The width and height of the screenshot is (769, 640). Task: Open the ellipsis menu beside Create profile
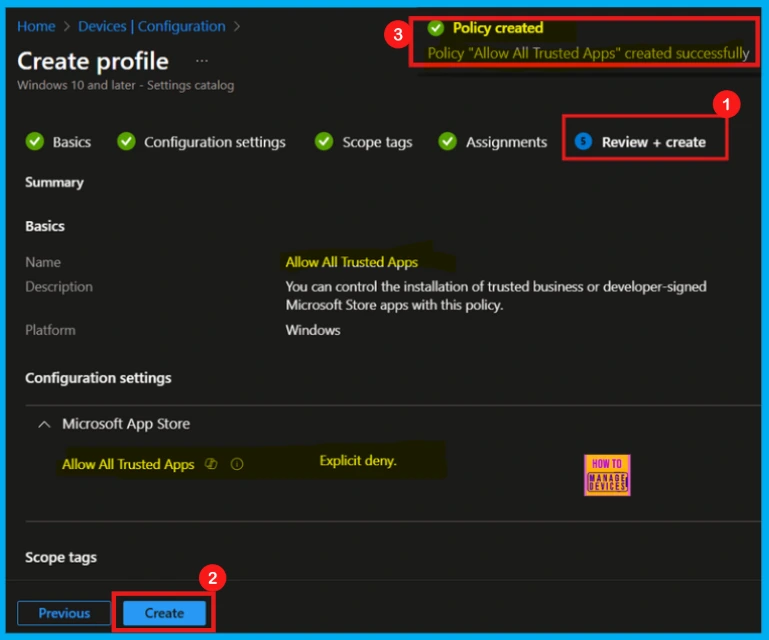202,61
